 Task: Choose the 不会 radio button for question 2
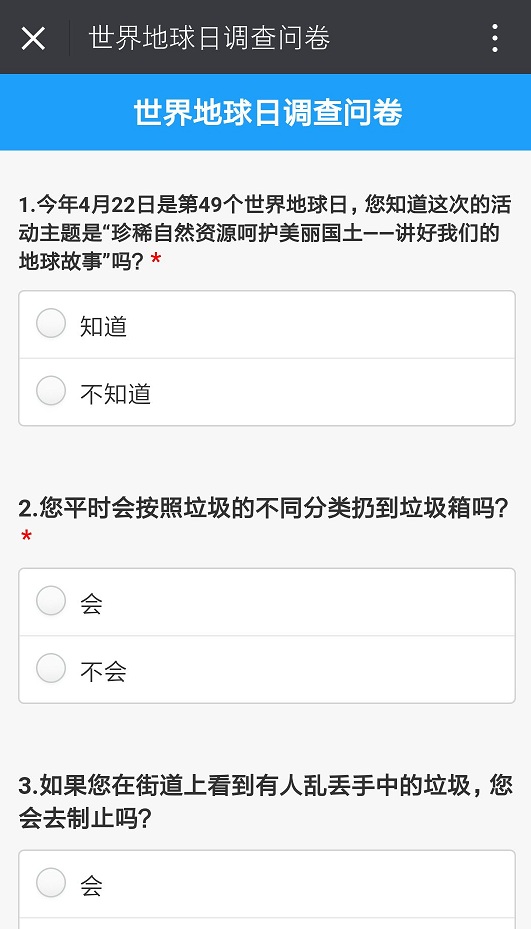click(51, 668)
